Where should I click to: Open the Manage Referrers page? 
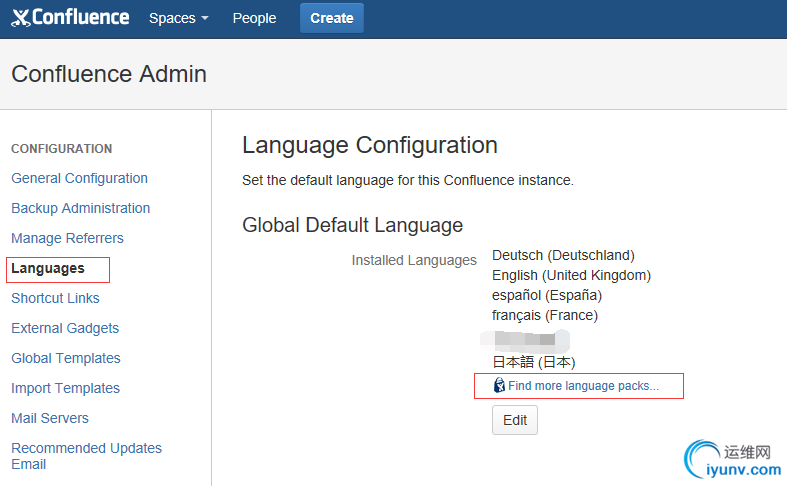[67, 238]
